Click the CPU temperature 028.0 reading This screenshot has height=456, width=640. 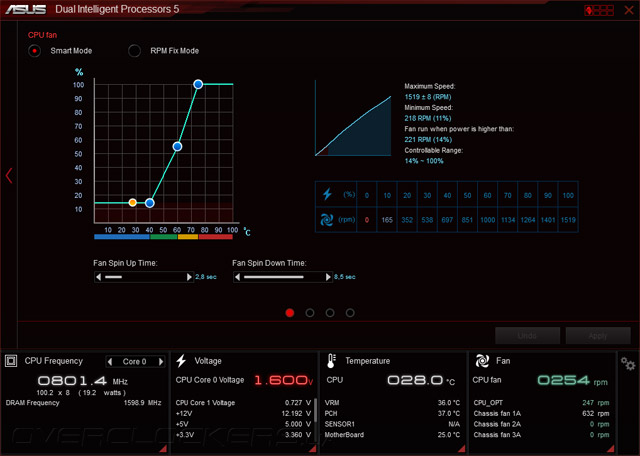point(421,380)
